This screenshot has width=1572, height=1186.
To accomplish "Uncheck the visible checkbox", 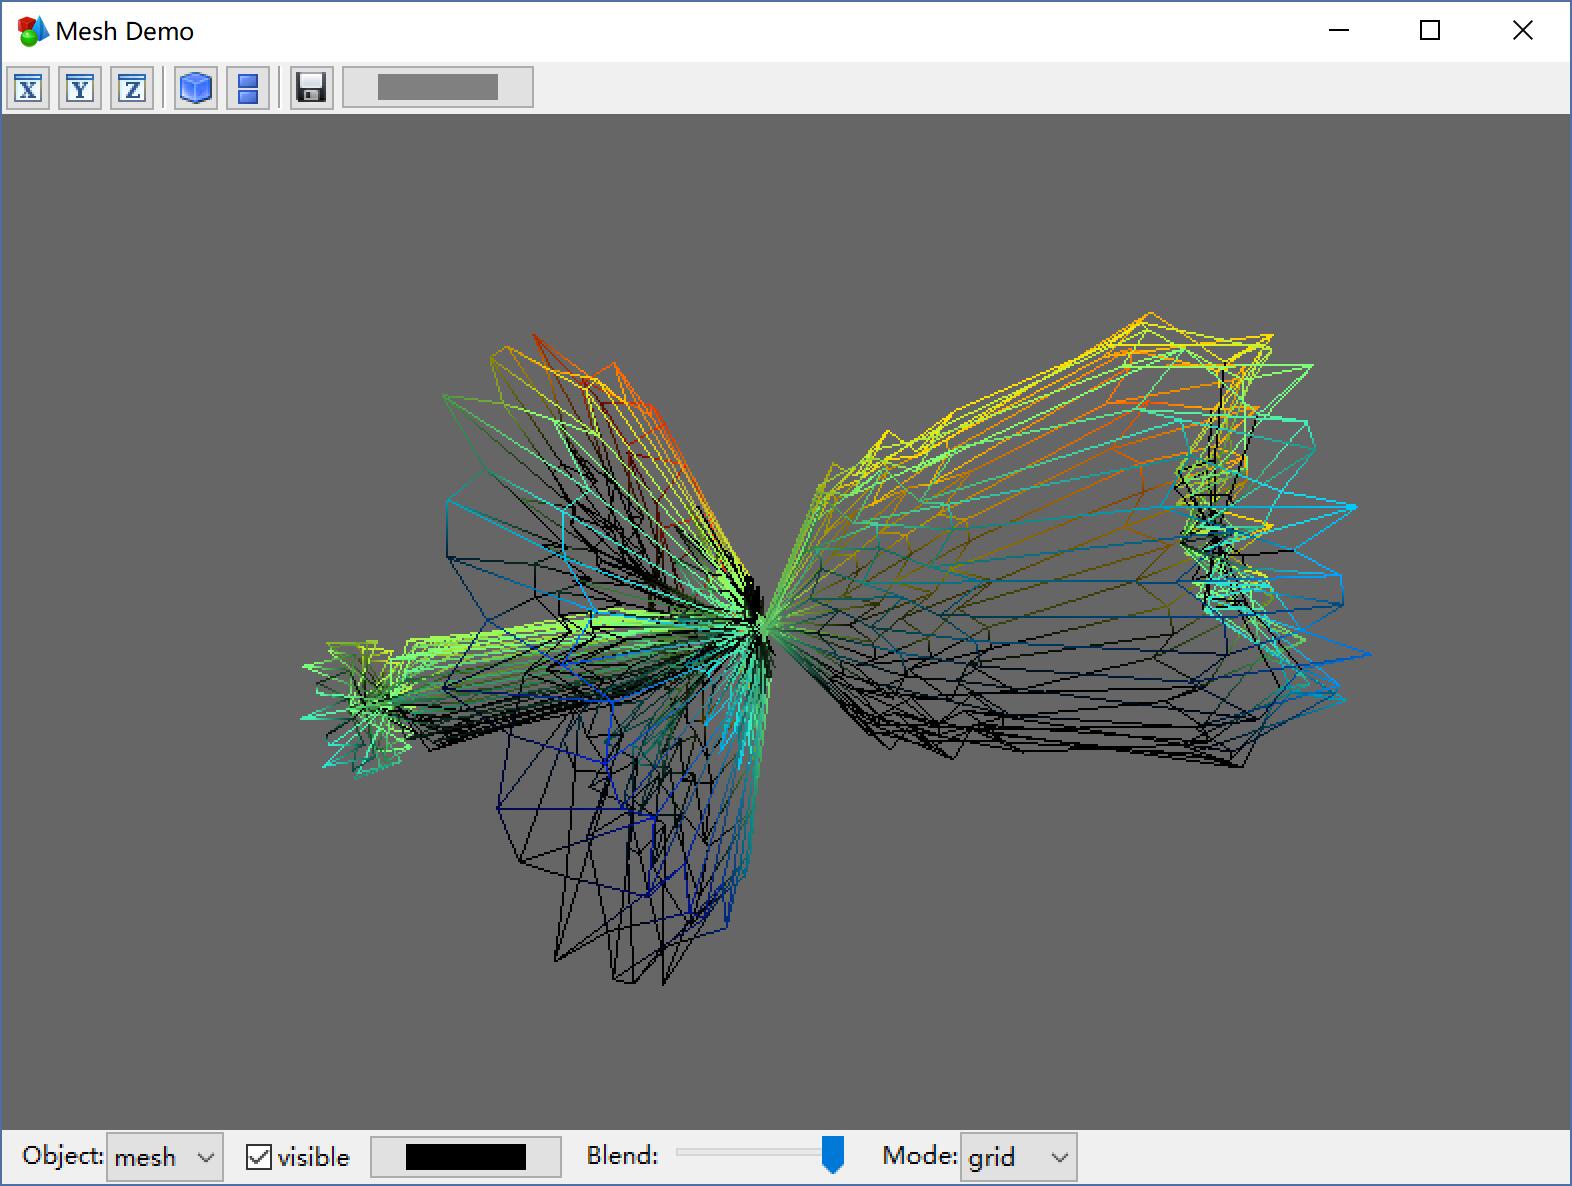I will click(x=259, y=1157).
